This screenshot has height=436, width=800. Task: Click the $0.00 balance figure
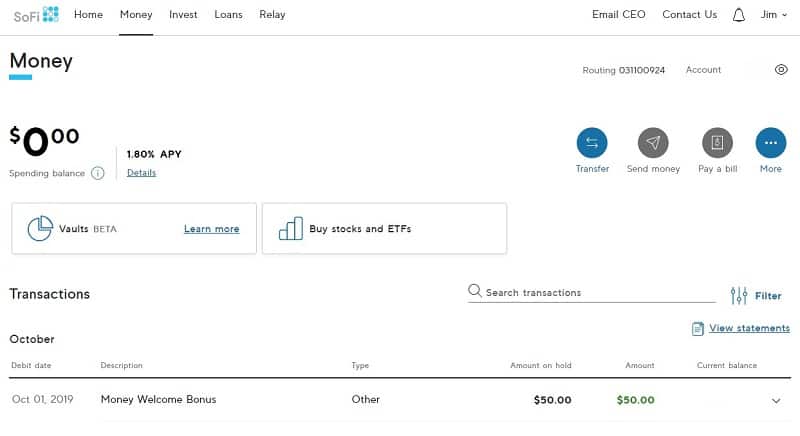pyautogui.click(x=44, y=141)
